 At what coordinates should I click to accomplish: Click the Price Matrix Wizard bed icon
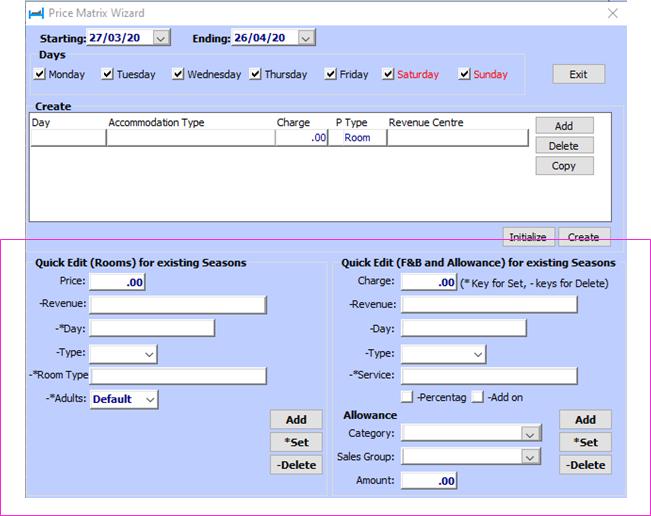[x=37, y=14]
